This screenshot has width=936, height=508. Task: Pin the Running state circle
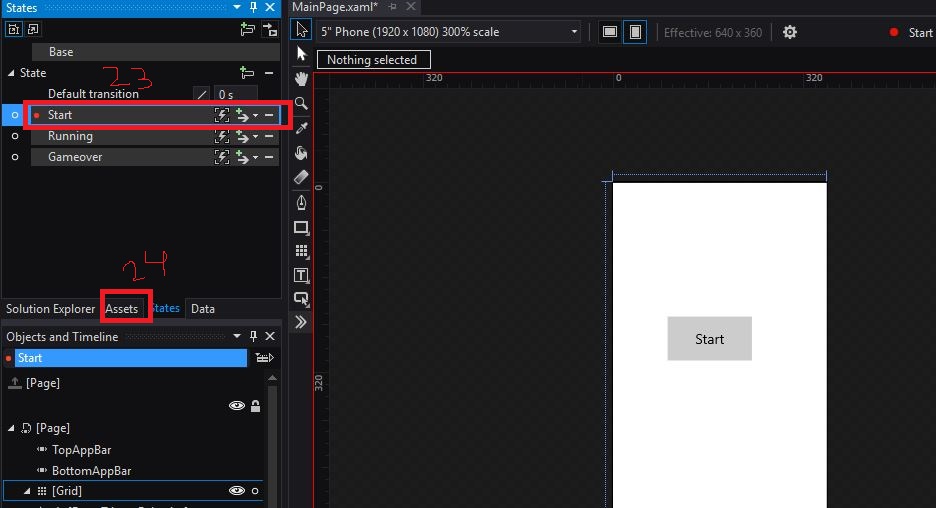point(15,136)
